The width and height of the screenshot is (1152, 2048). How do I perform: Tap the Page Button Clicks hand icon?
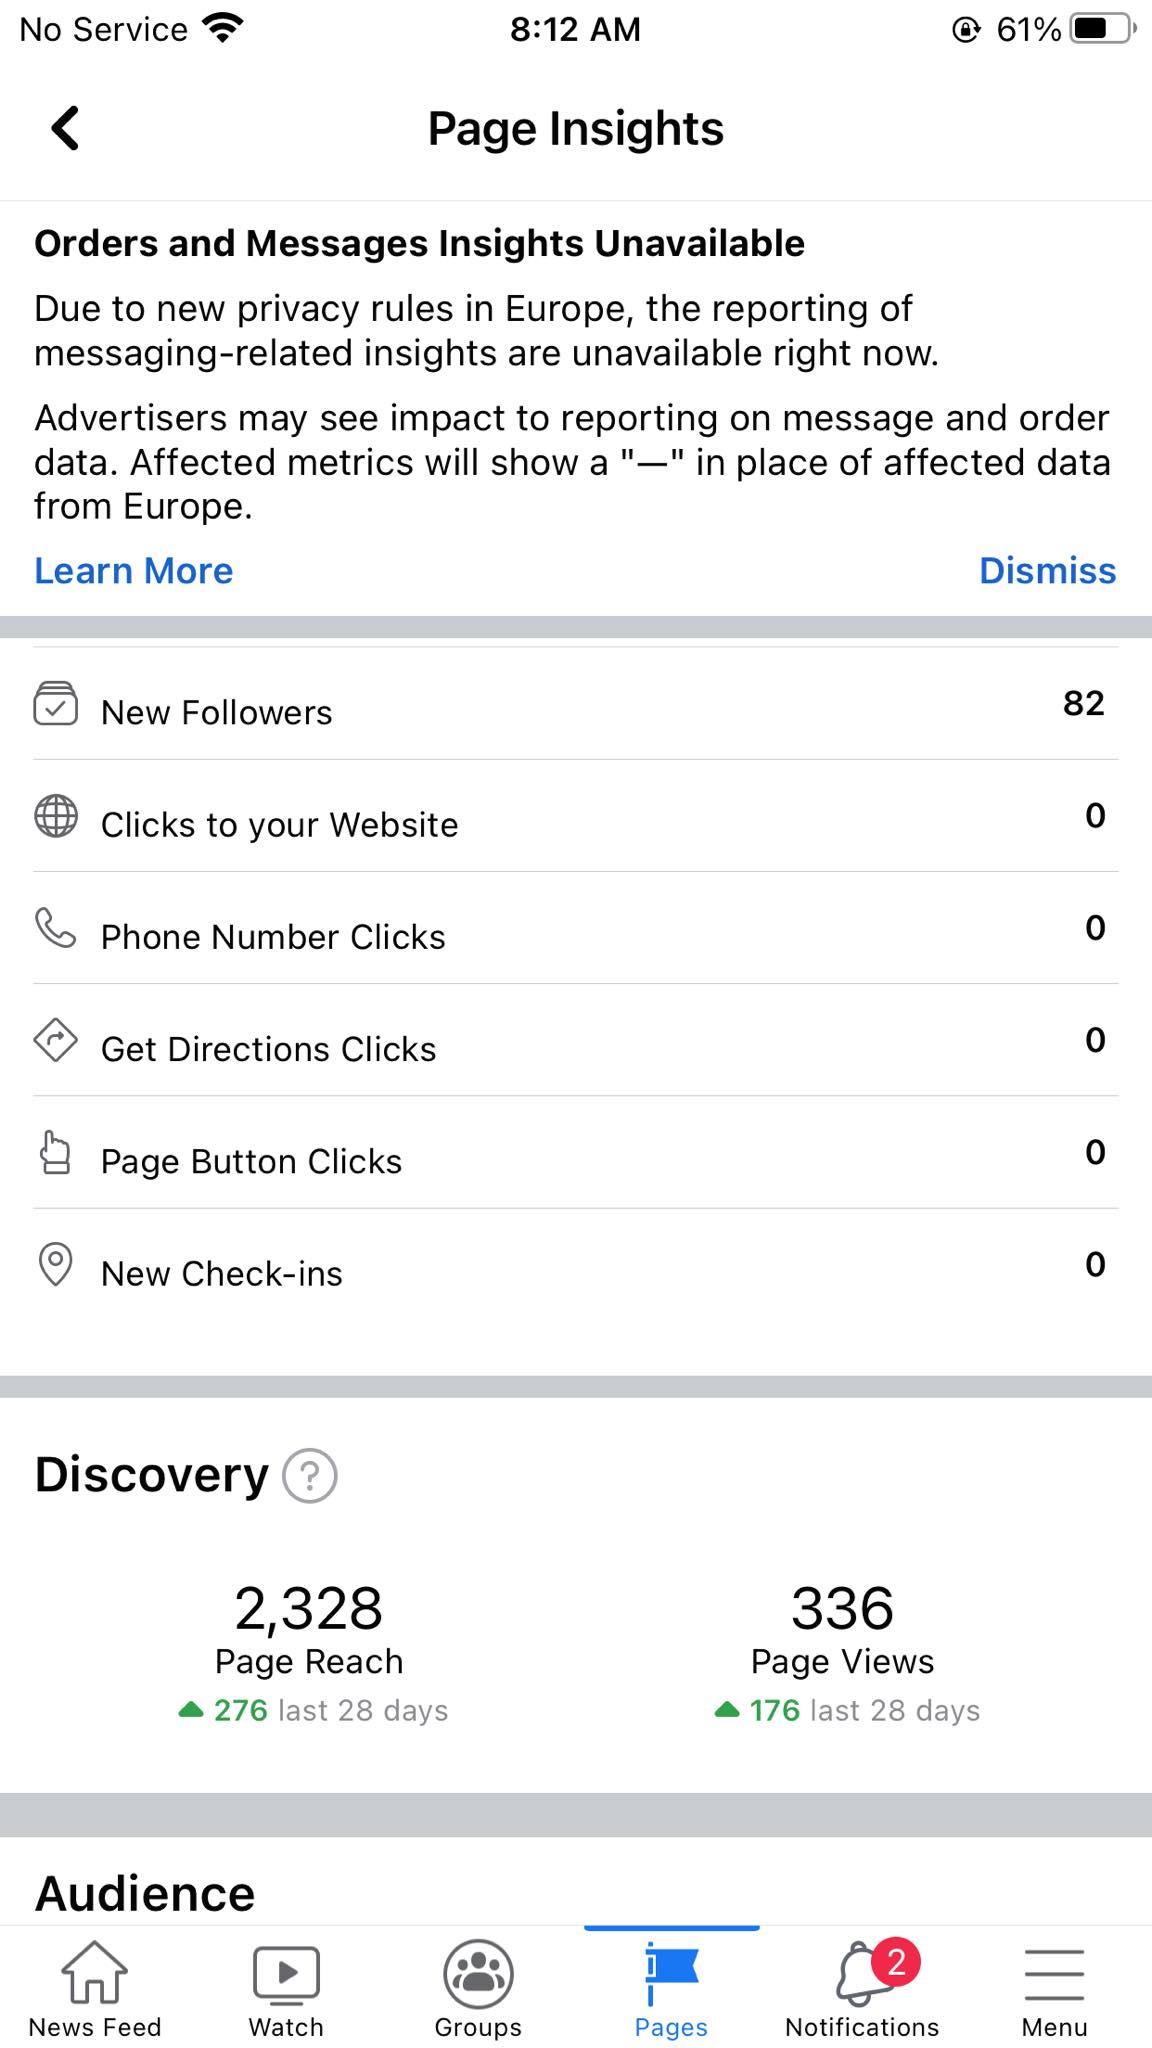pos(56,1152)
